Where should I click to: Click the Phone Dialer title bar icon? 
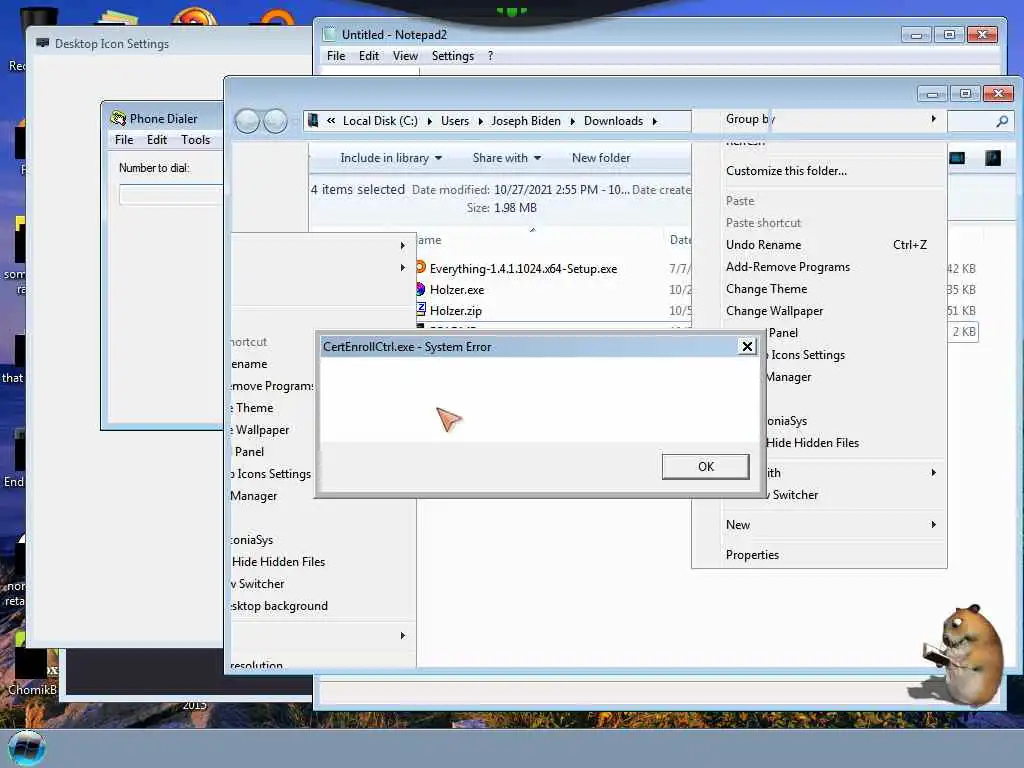[x=118, y=118]
